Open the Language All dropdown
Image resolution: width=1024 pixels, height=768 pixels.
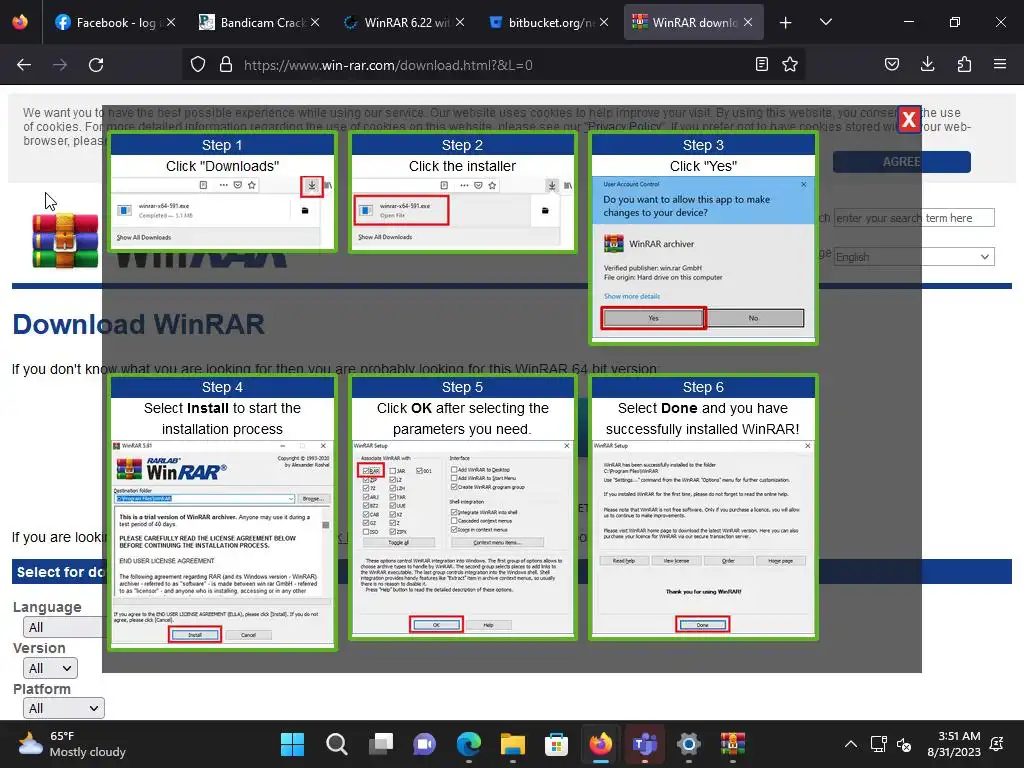tap(63, 628)
